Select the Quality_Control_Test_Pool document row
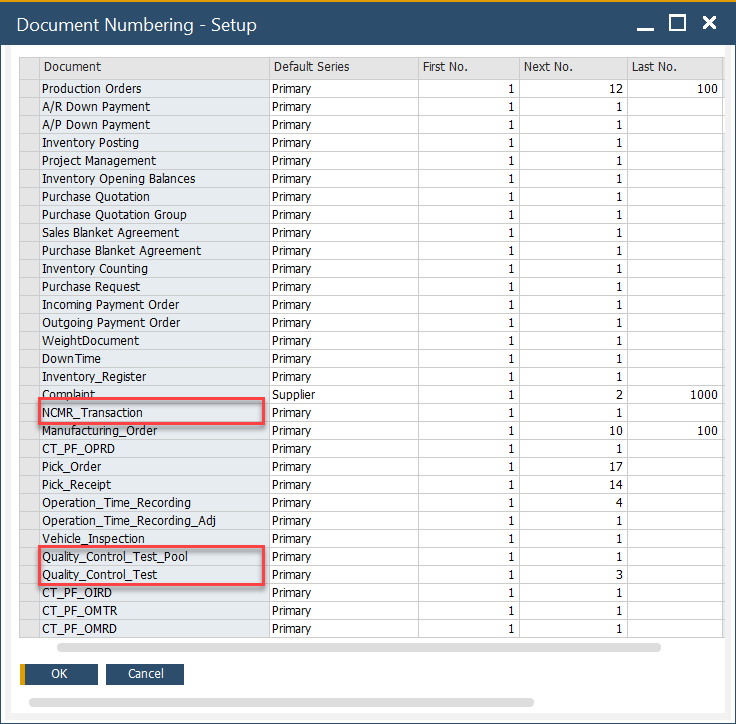Screen dimensions: 736x724 coord(114,557)
